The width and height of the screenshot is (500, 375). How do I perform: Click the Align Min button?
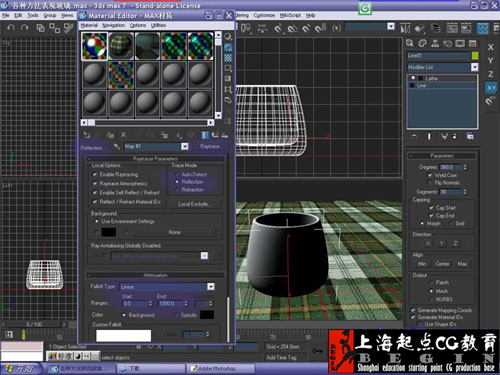(x=422, y=264)
